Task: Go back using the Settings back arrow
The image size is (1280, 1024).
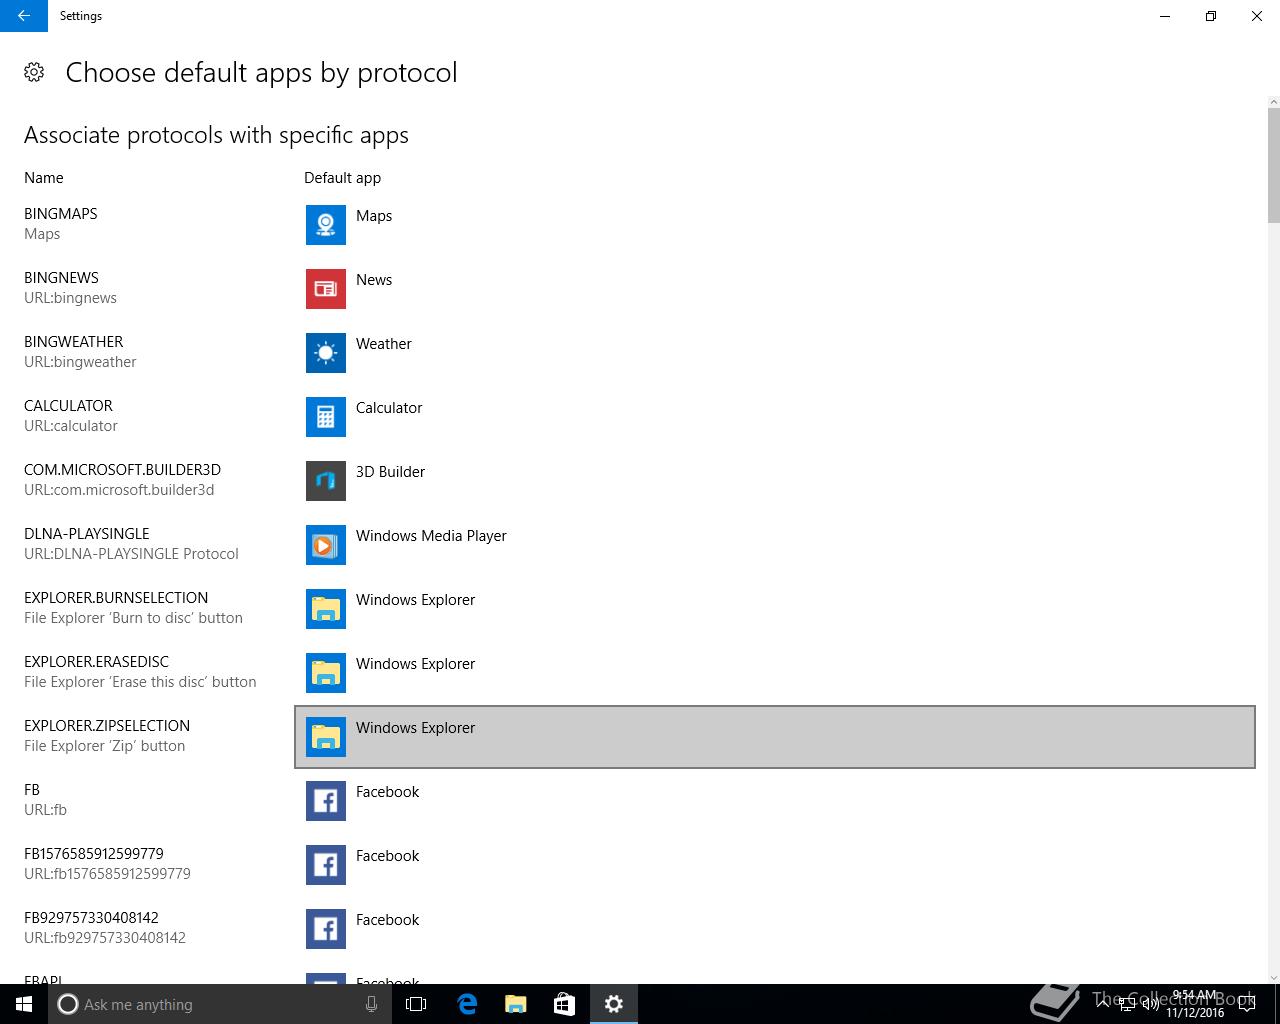Action: [23, 16]
